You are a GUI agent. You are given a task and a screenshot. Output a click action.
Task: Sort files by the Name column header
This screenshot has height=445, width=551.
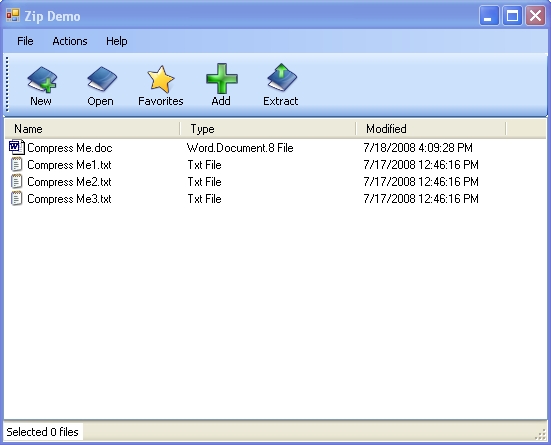pos(92,129)
